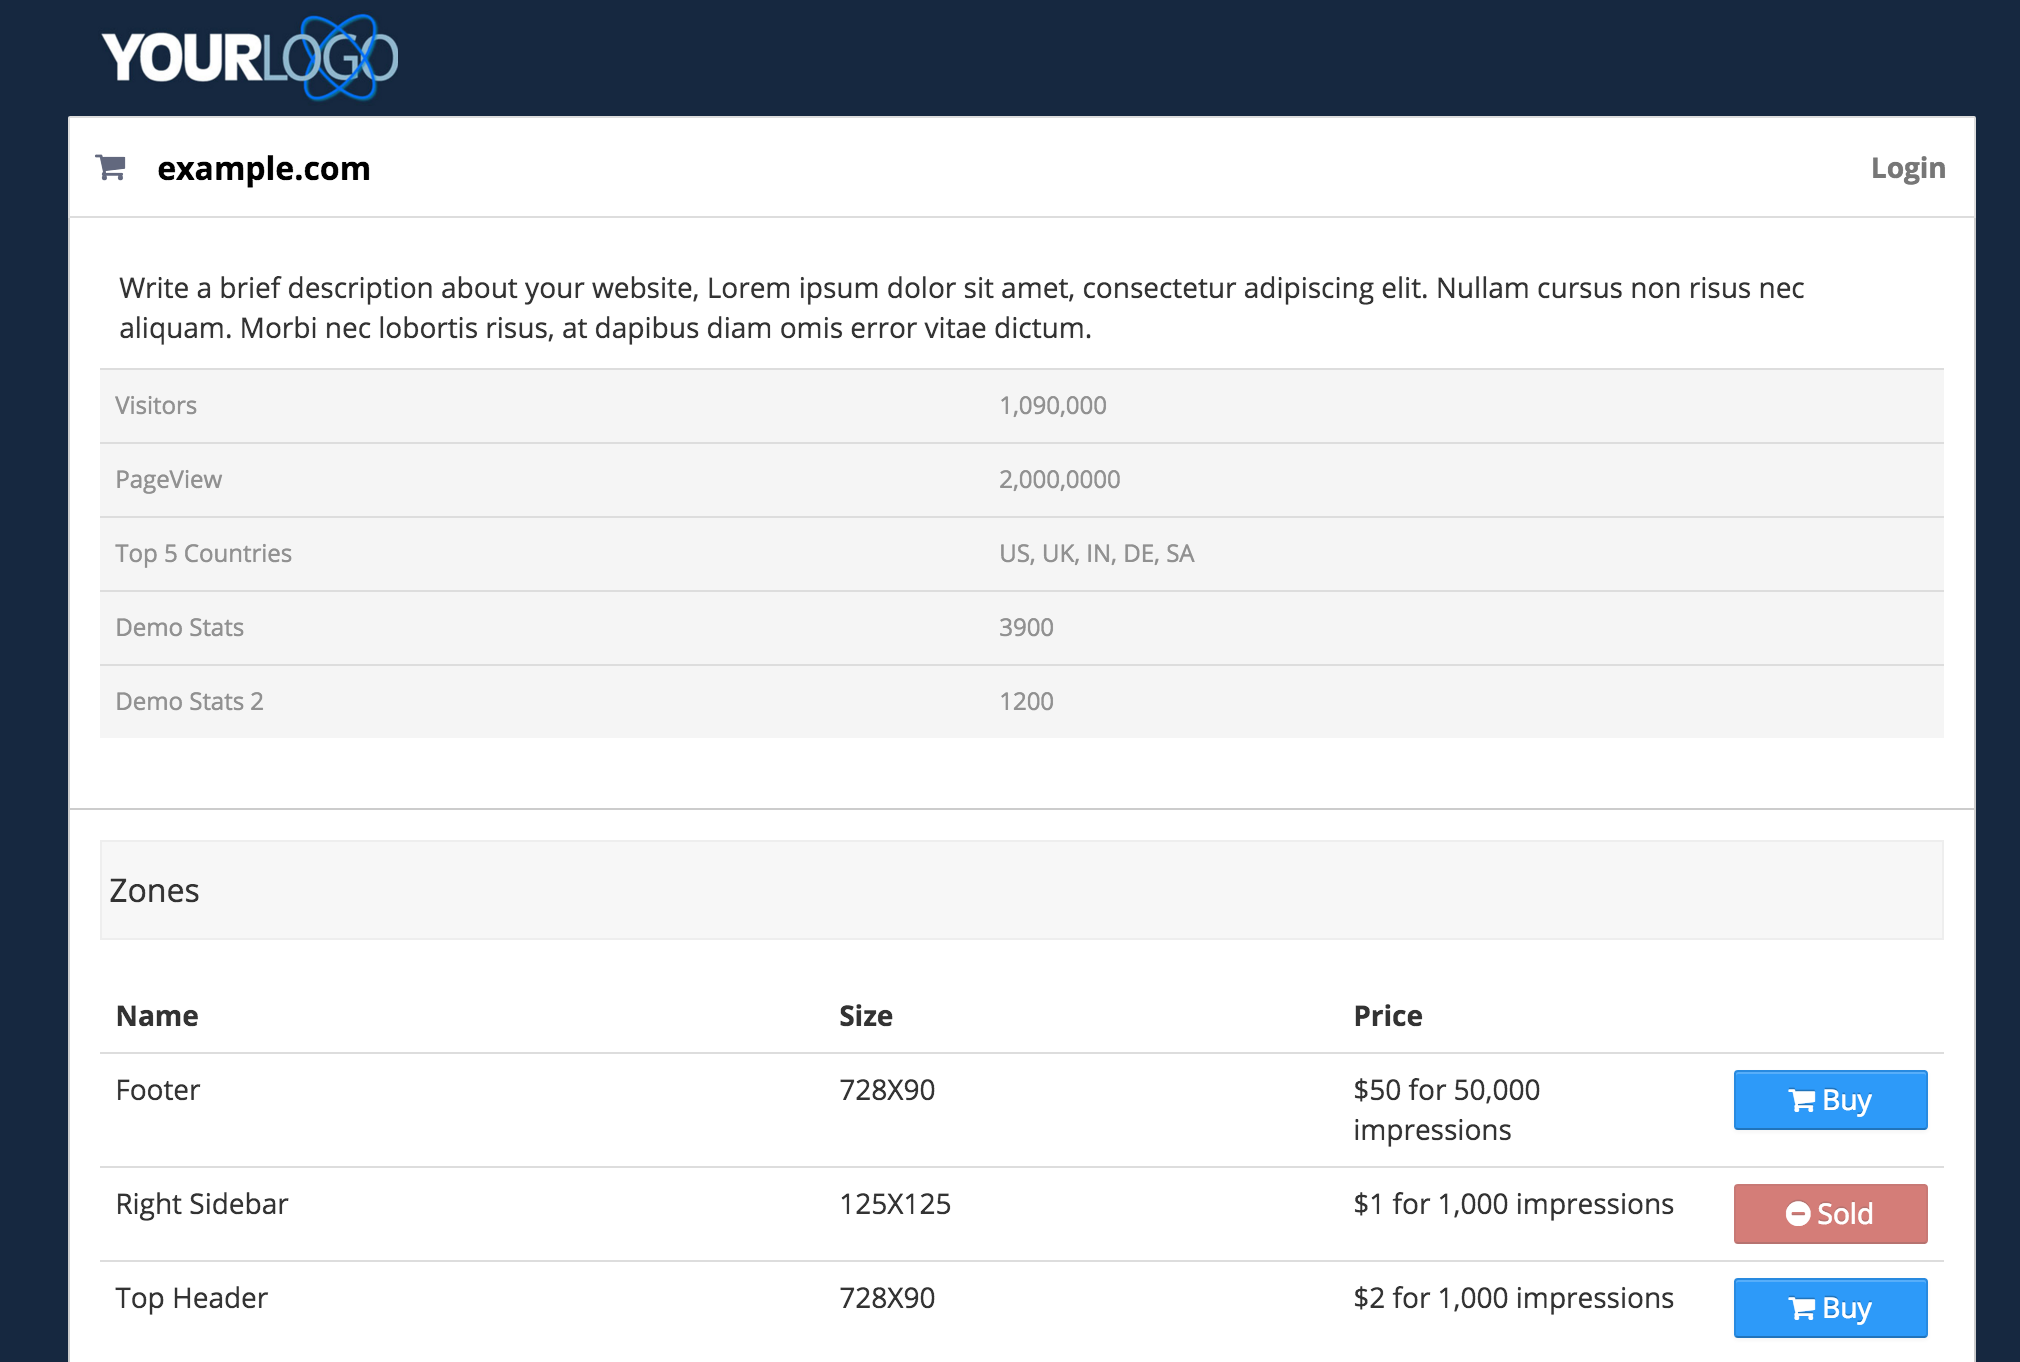Screen dimensions: 2020x1362
Task: Click the Name column header
Action: [x=157, y=1016]
